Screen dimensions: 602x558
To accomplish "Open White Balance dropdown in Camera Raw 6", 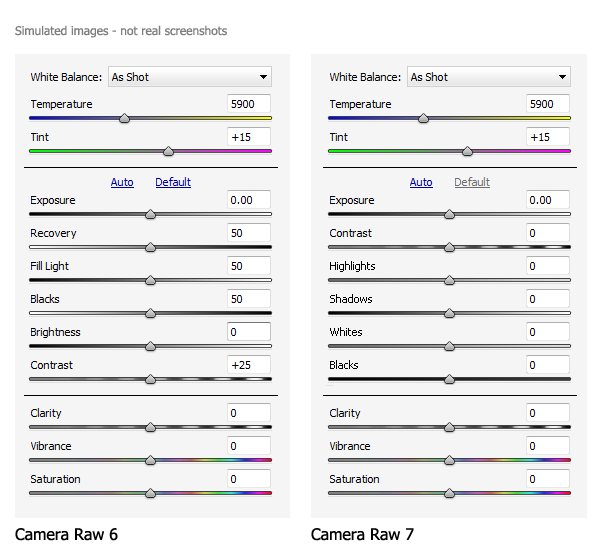I will (189, 77).
